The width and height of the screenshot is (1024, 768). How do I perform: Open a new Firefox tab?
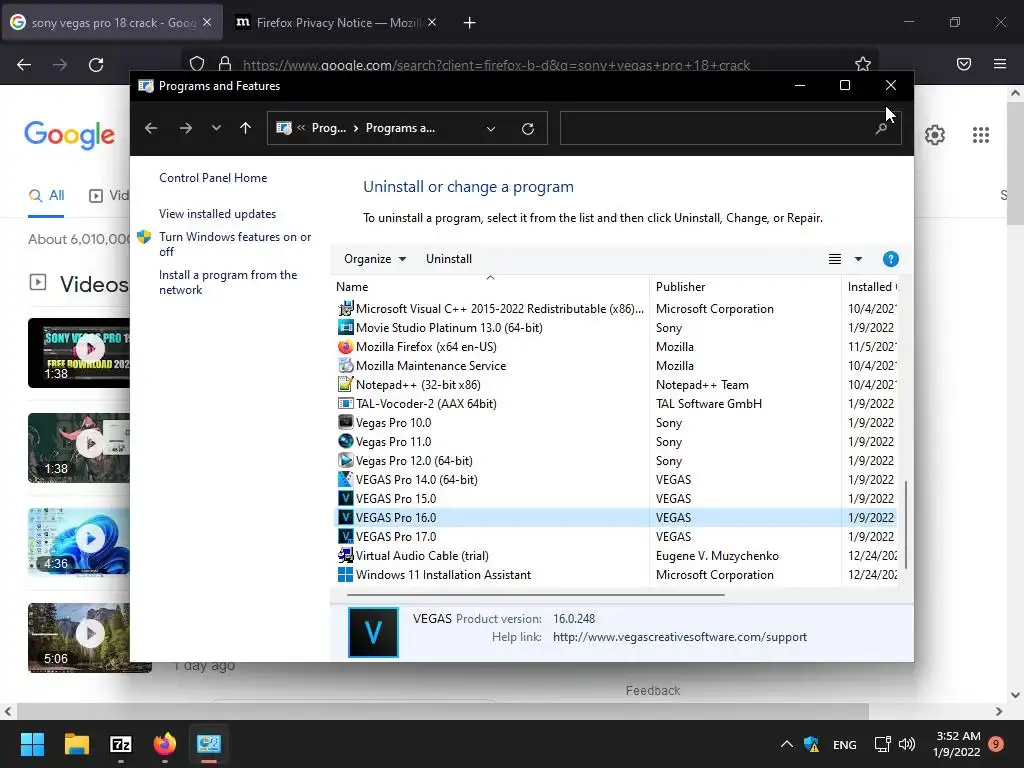pyautogui.click(x=470, y=23)
